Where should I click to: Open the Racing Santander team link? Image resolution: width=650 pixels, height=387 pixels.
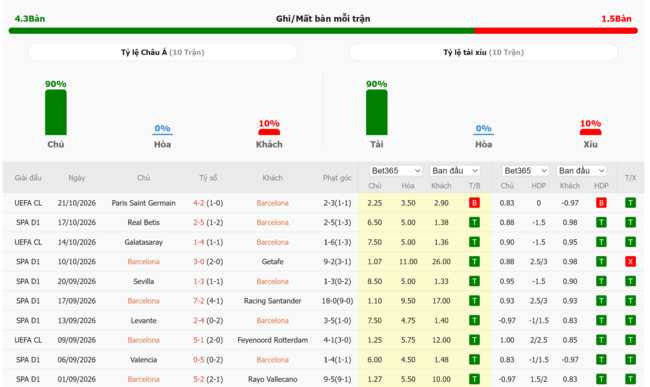tap(272, 301)
